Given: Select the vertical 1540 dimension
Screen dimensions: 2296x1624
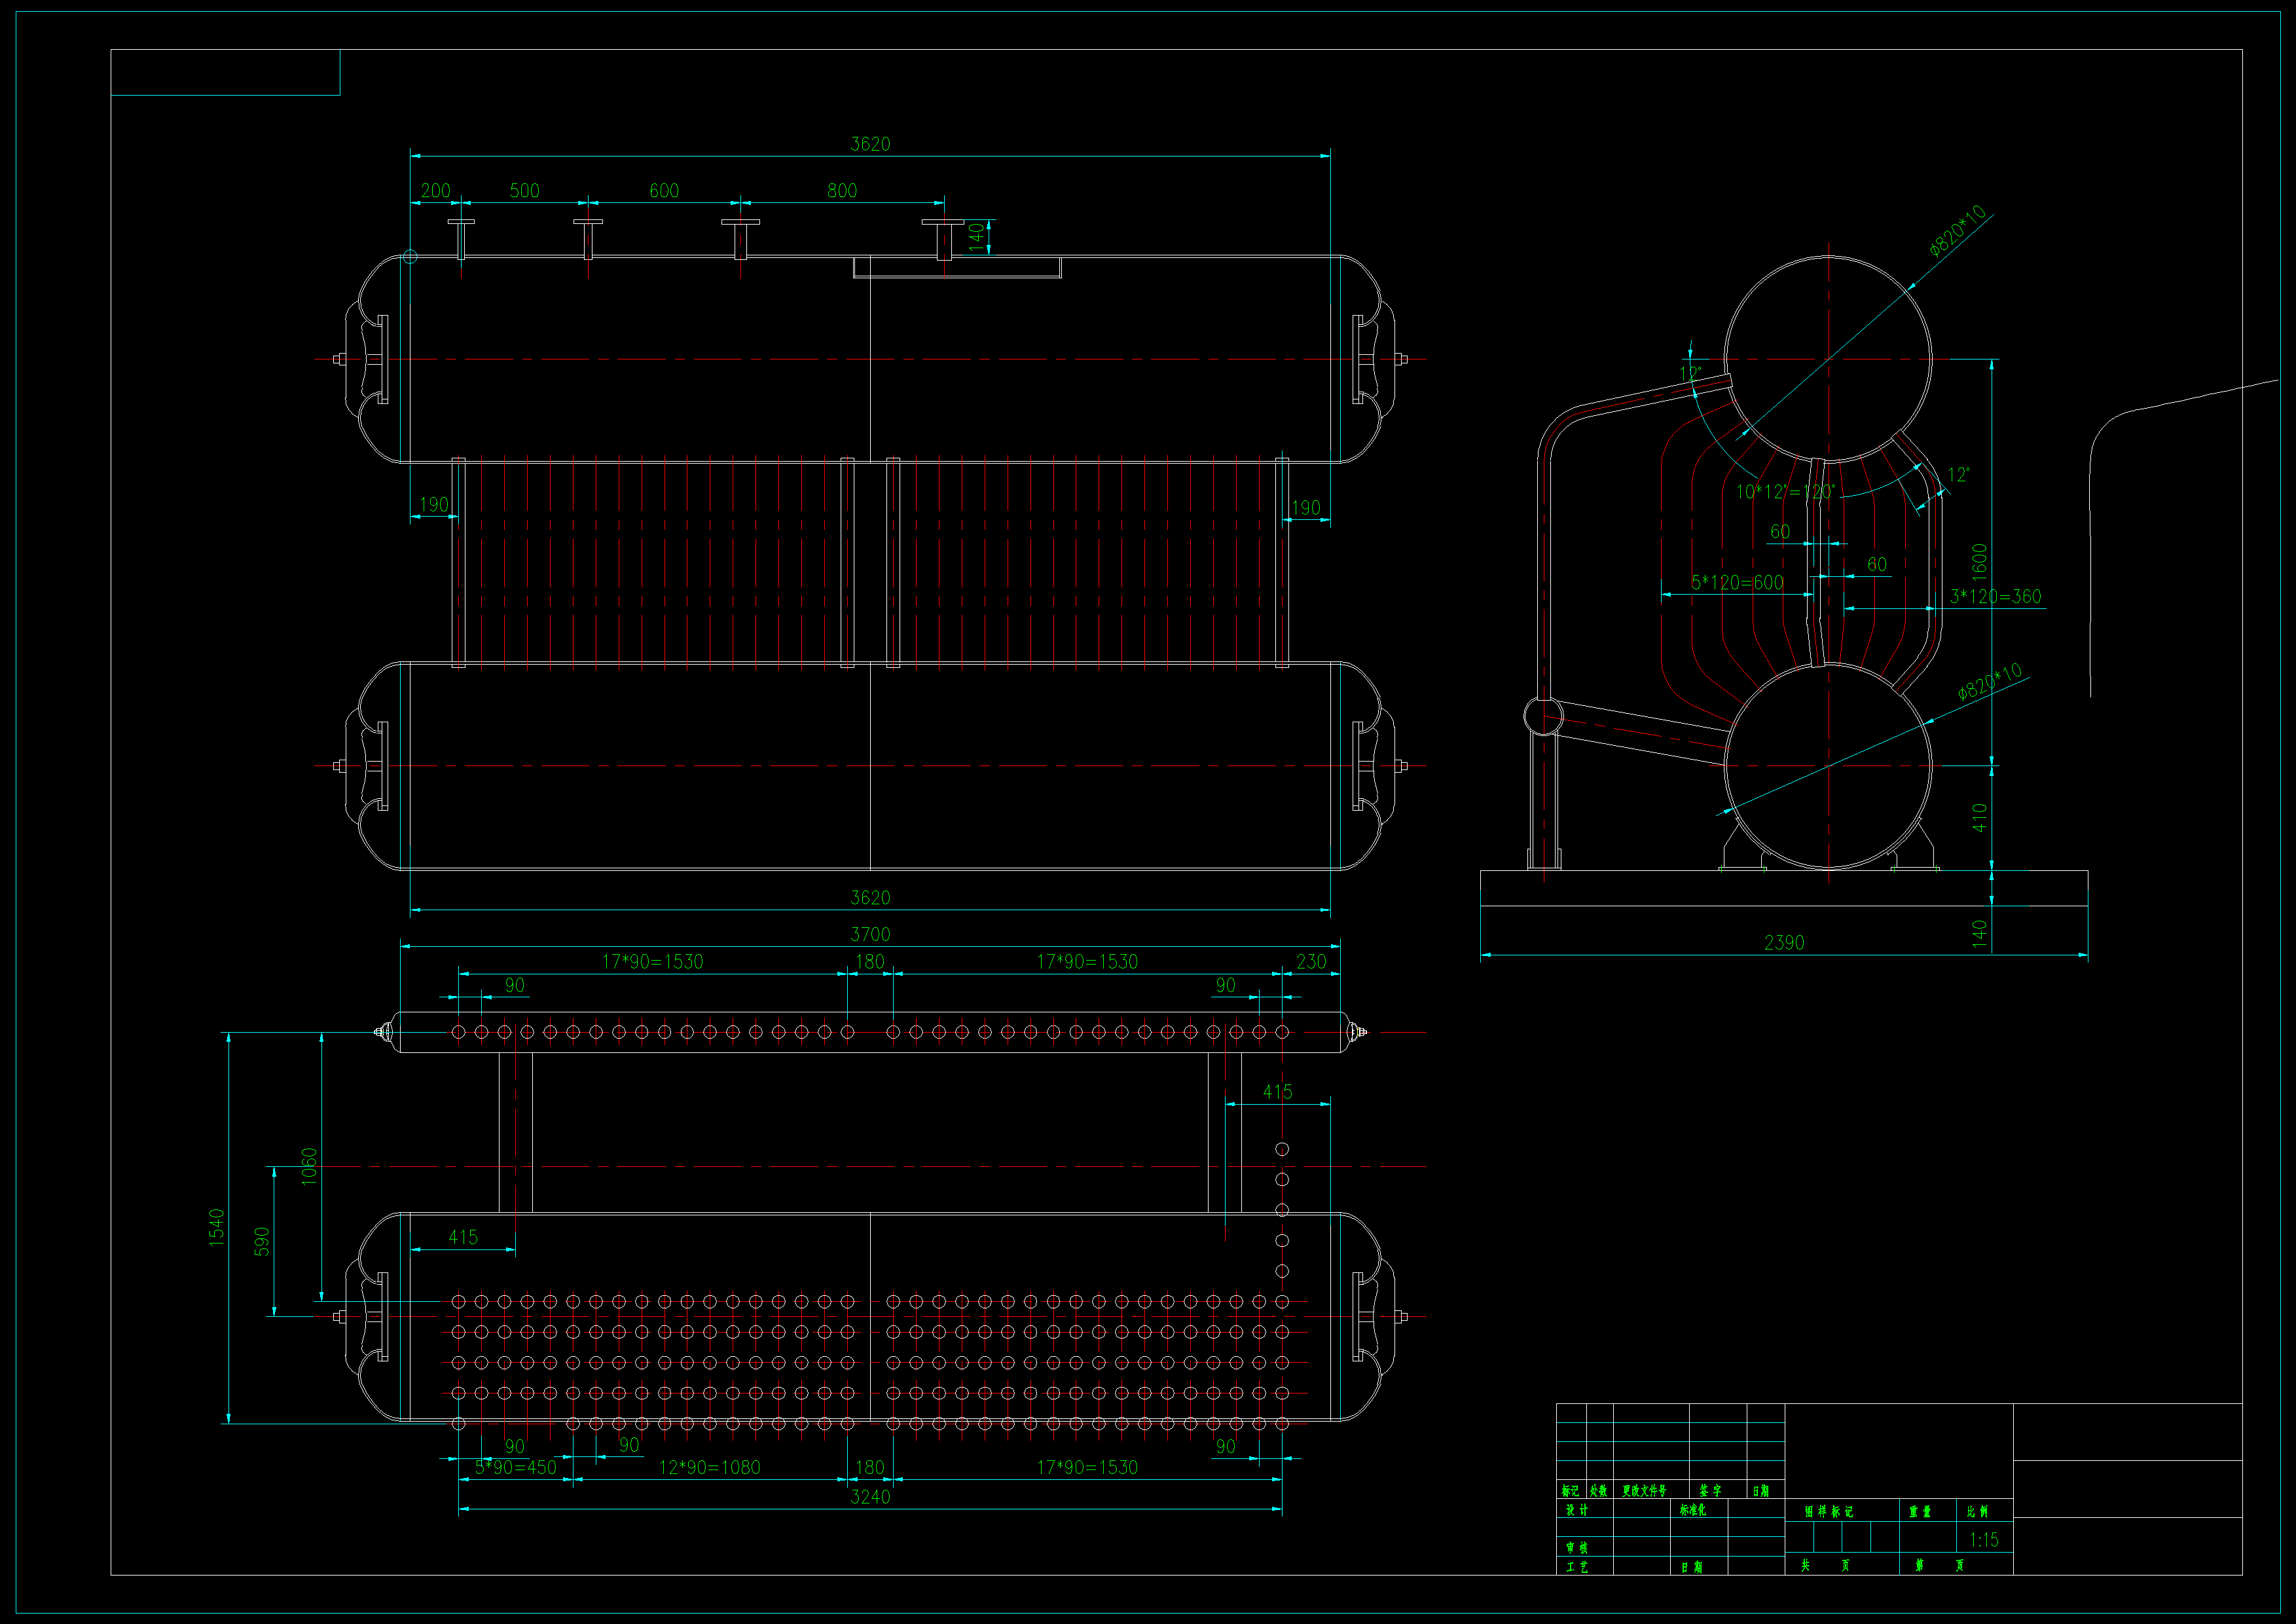Looking at the screenshot, I should (x=217, y=1227).
